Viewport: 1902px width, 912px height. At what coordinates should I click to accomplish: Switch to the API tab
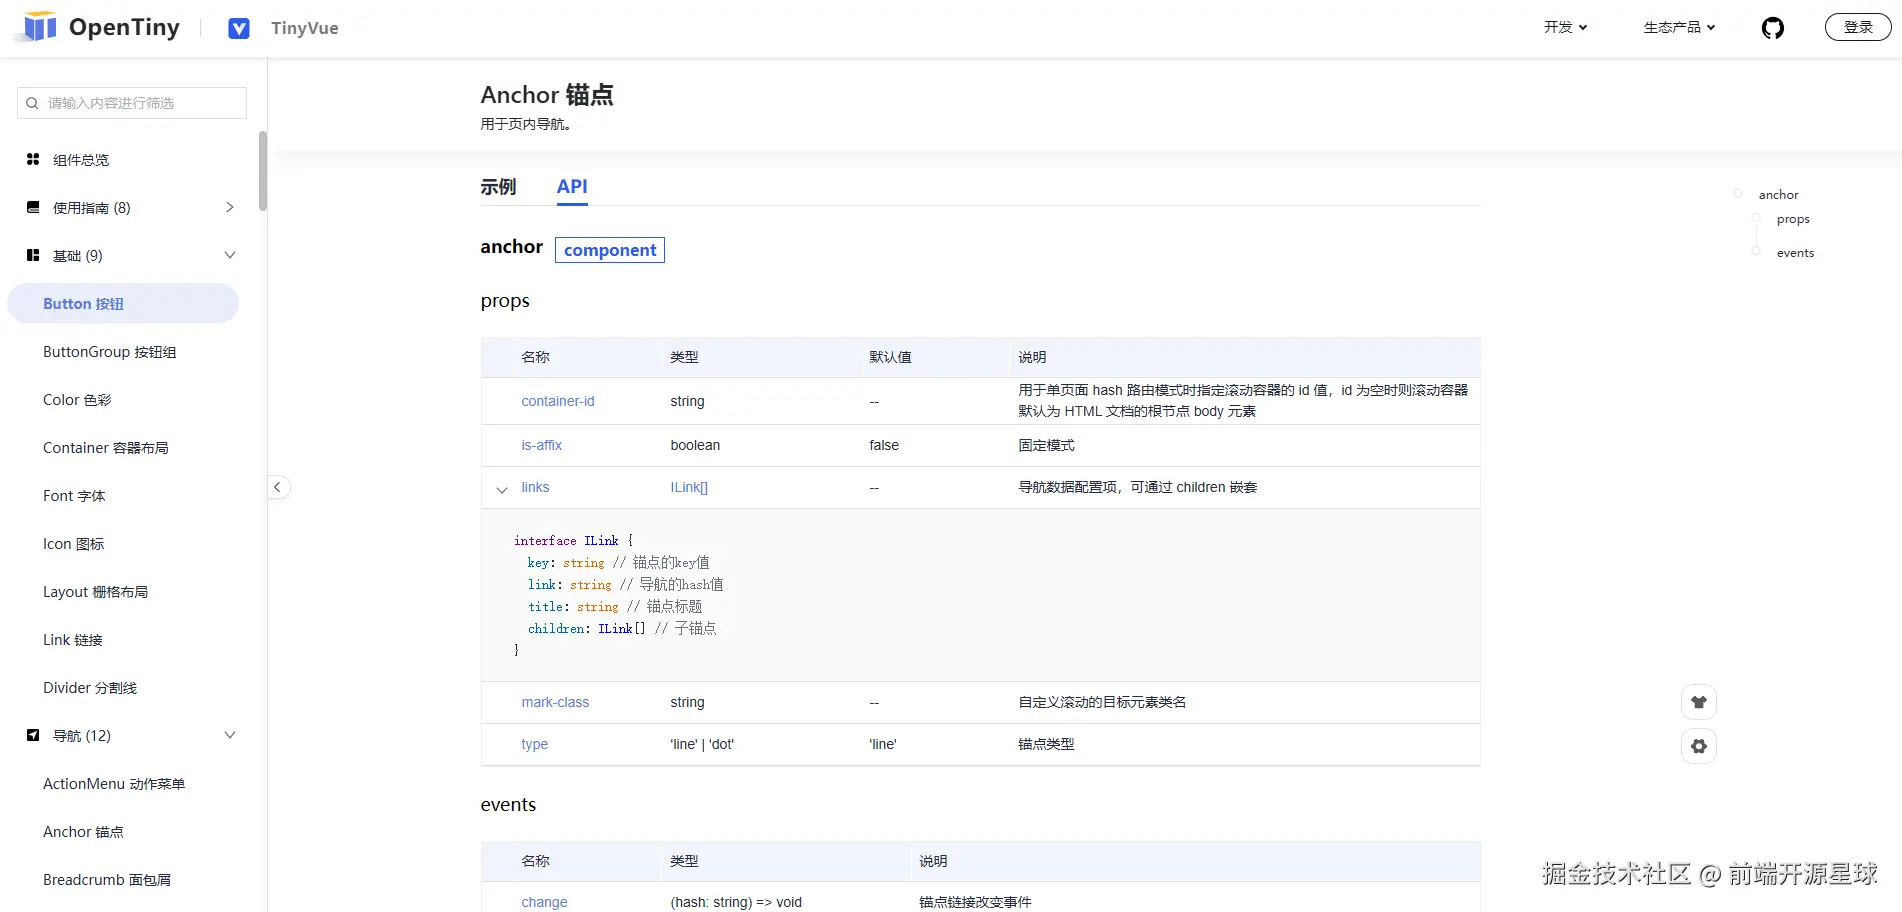tap(572, 187)
